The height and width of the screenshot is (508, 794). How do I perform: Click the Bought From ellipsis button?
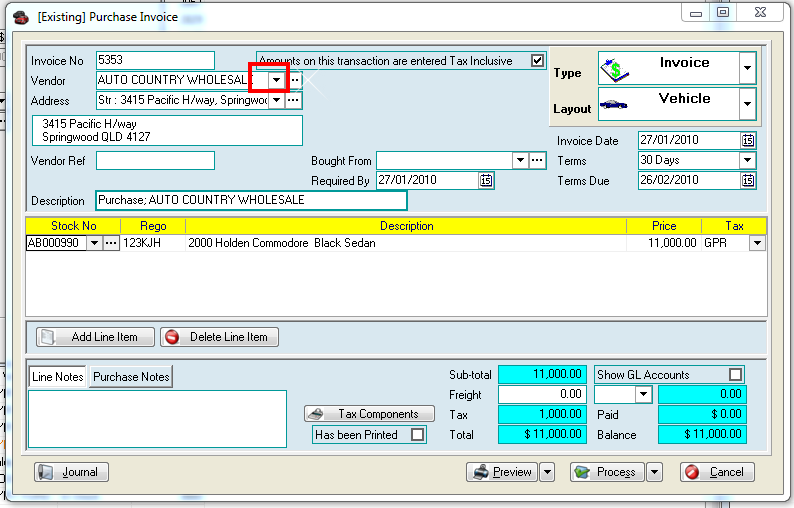pyautogui.click(x=537, y=161)
